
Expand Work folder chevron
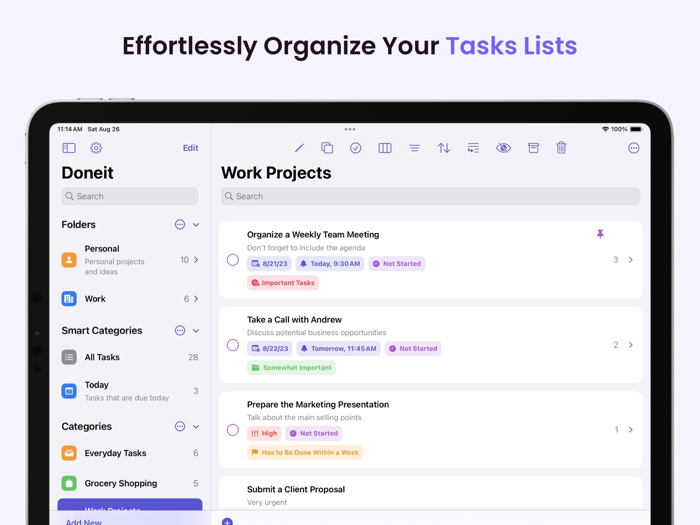click(x=196, y=299)
